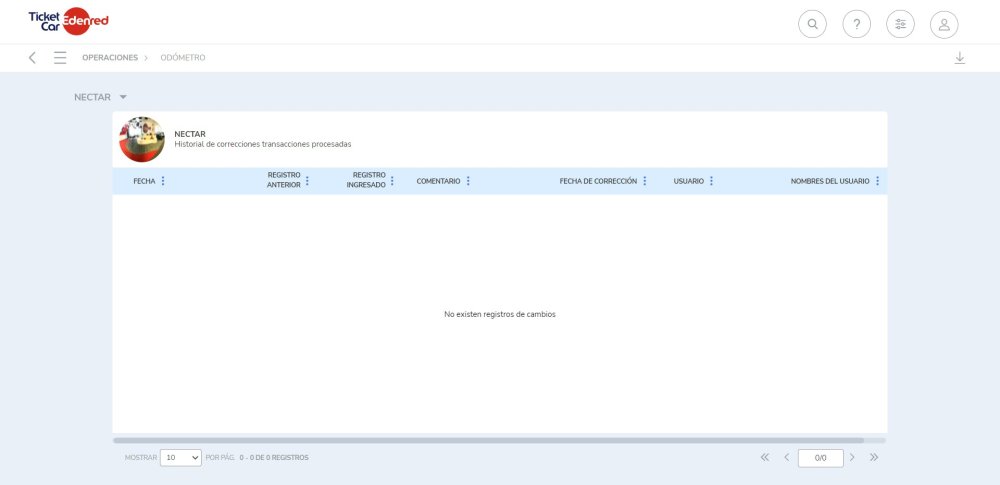This screenshot has height=485, width=1000.
Task: Click '0 - 0 DE 0 REGISTROS' text
Action: (x=274, y=458)
